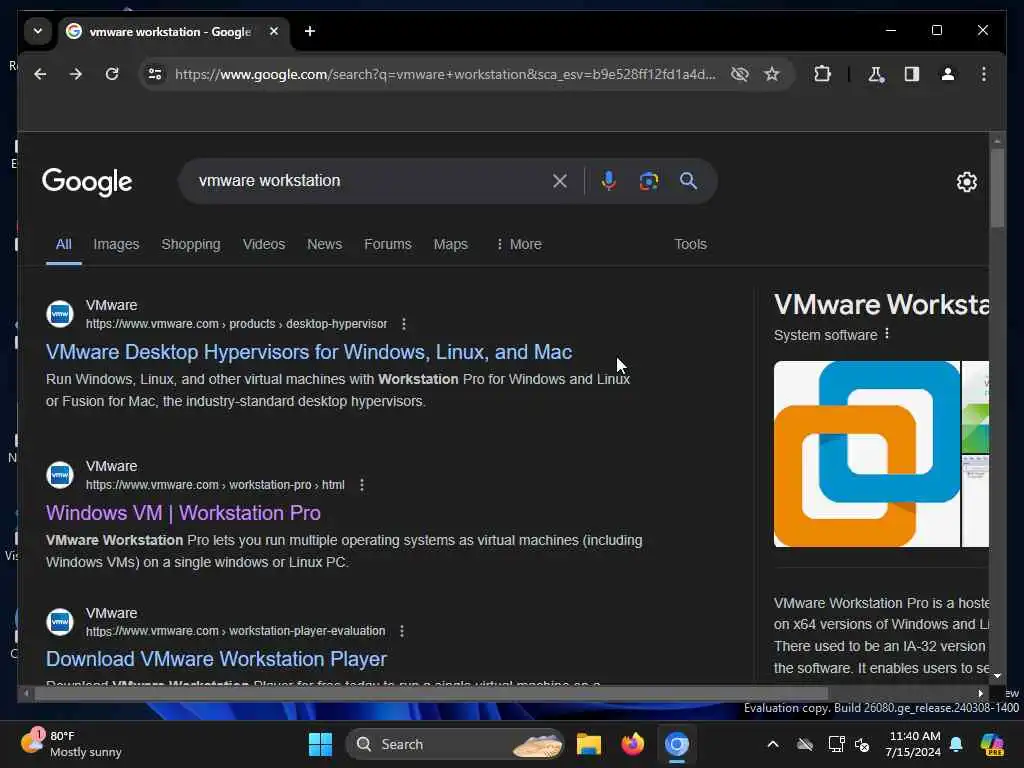Screen dimensions: 1024x768
Task: Bookmark this page with the star
Action: pyautogui.click(x=772, y=74)
